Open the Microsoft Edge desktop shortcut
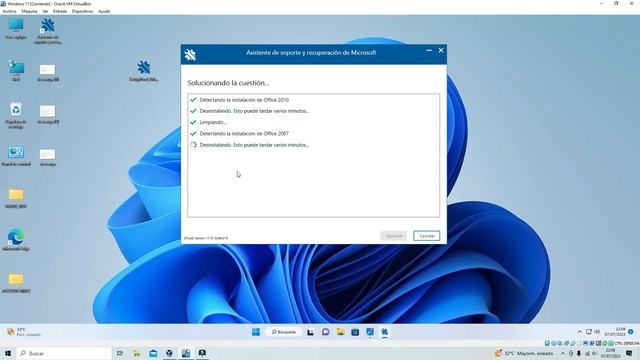 (x=16, y=240)
